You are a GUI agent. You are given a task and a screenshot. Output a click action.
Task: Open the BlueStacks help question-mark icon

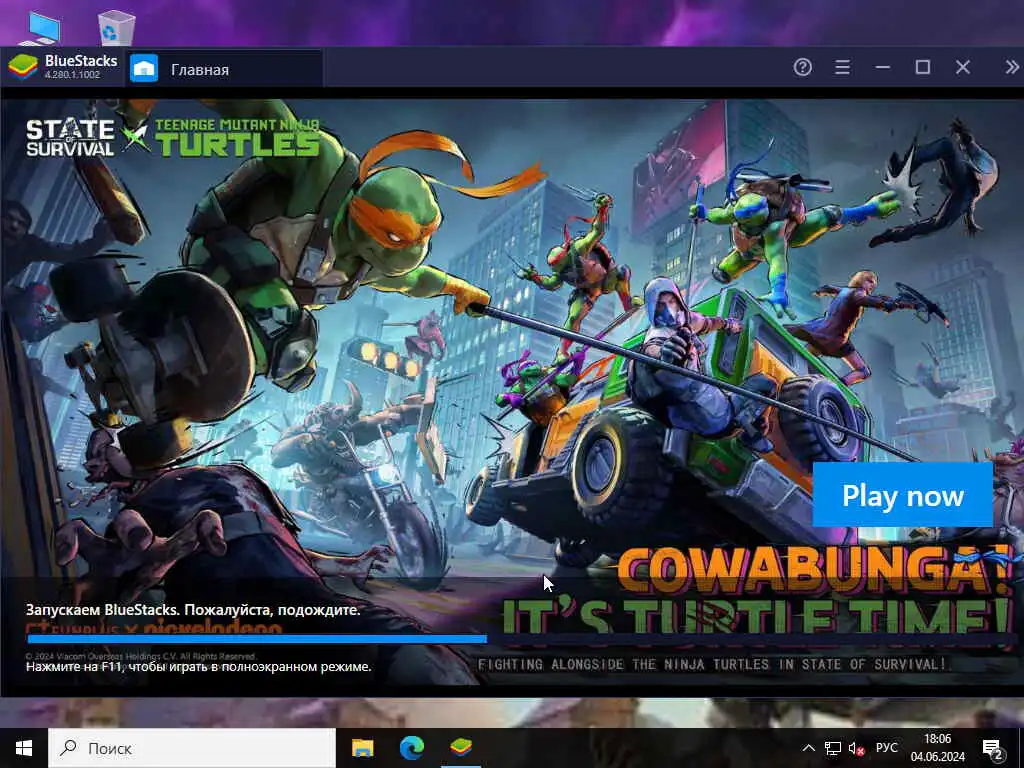[803, 67]
